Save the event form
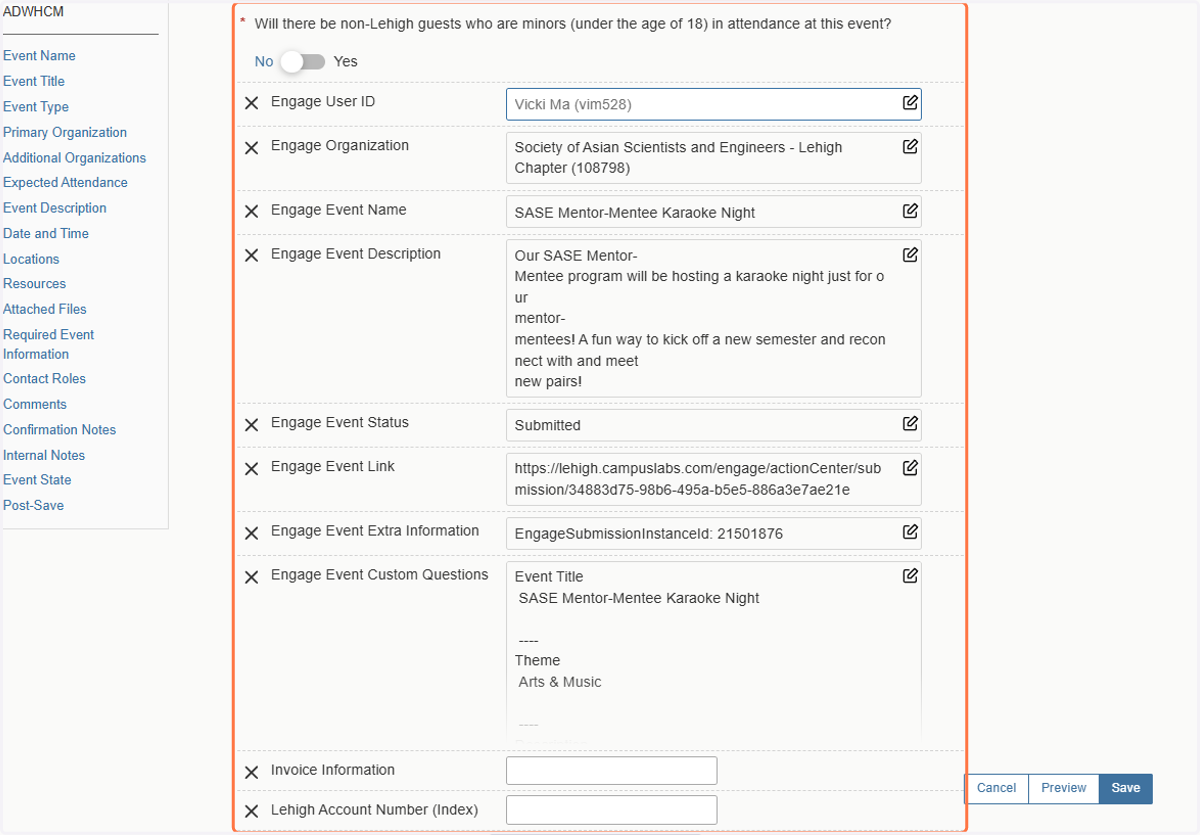Image resolution: width=1200 pixels, height=835 pixels. [x=1126, y=788]
